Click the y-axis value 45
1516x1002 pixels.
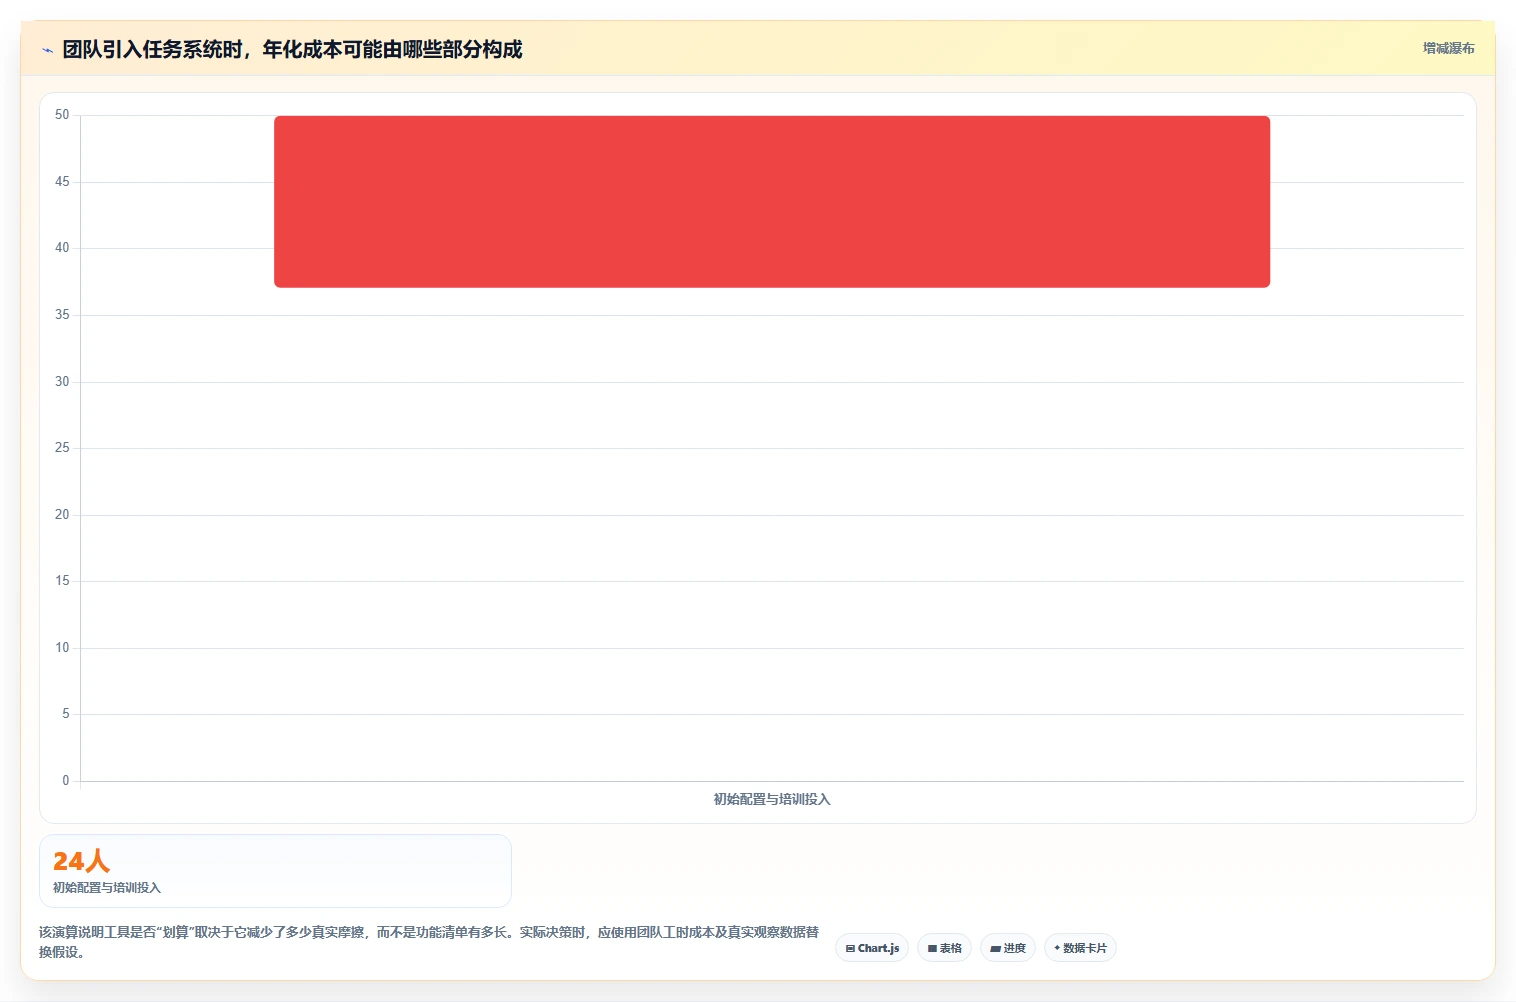tap(62, 182)
